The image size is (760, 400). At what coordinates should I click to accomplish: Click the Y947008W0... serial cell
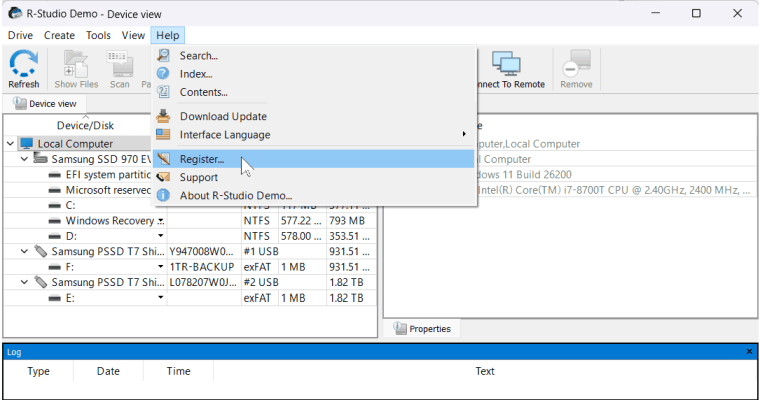[x=202, y=251]
